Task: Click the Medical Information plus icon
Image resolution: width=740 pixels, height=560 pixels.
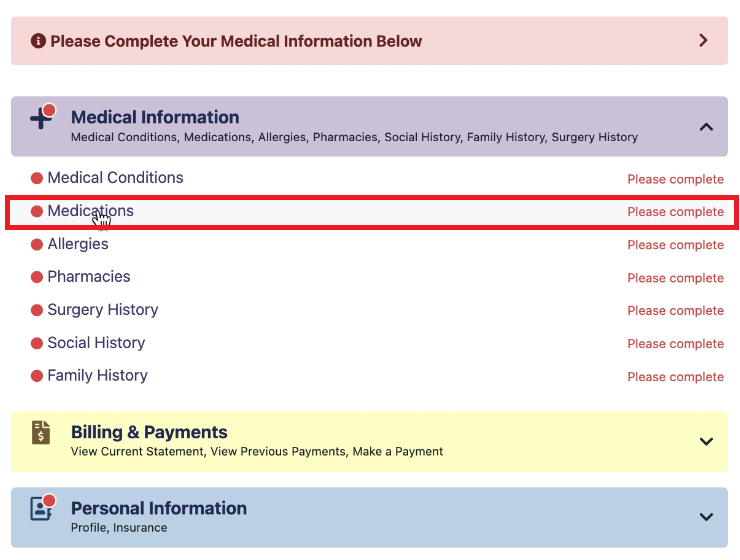Action: point(41,119)
